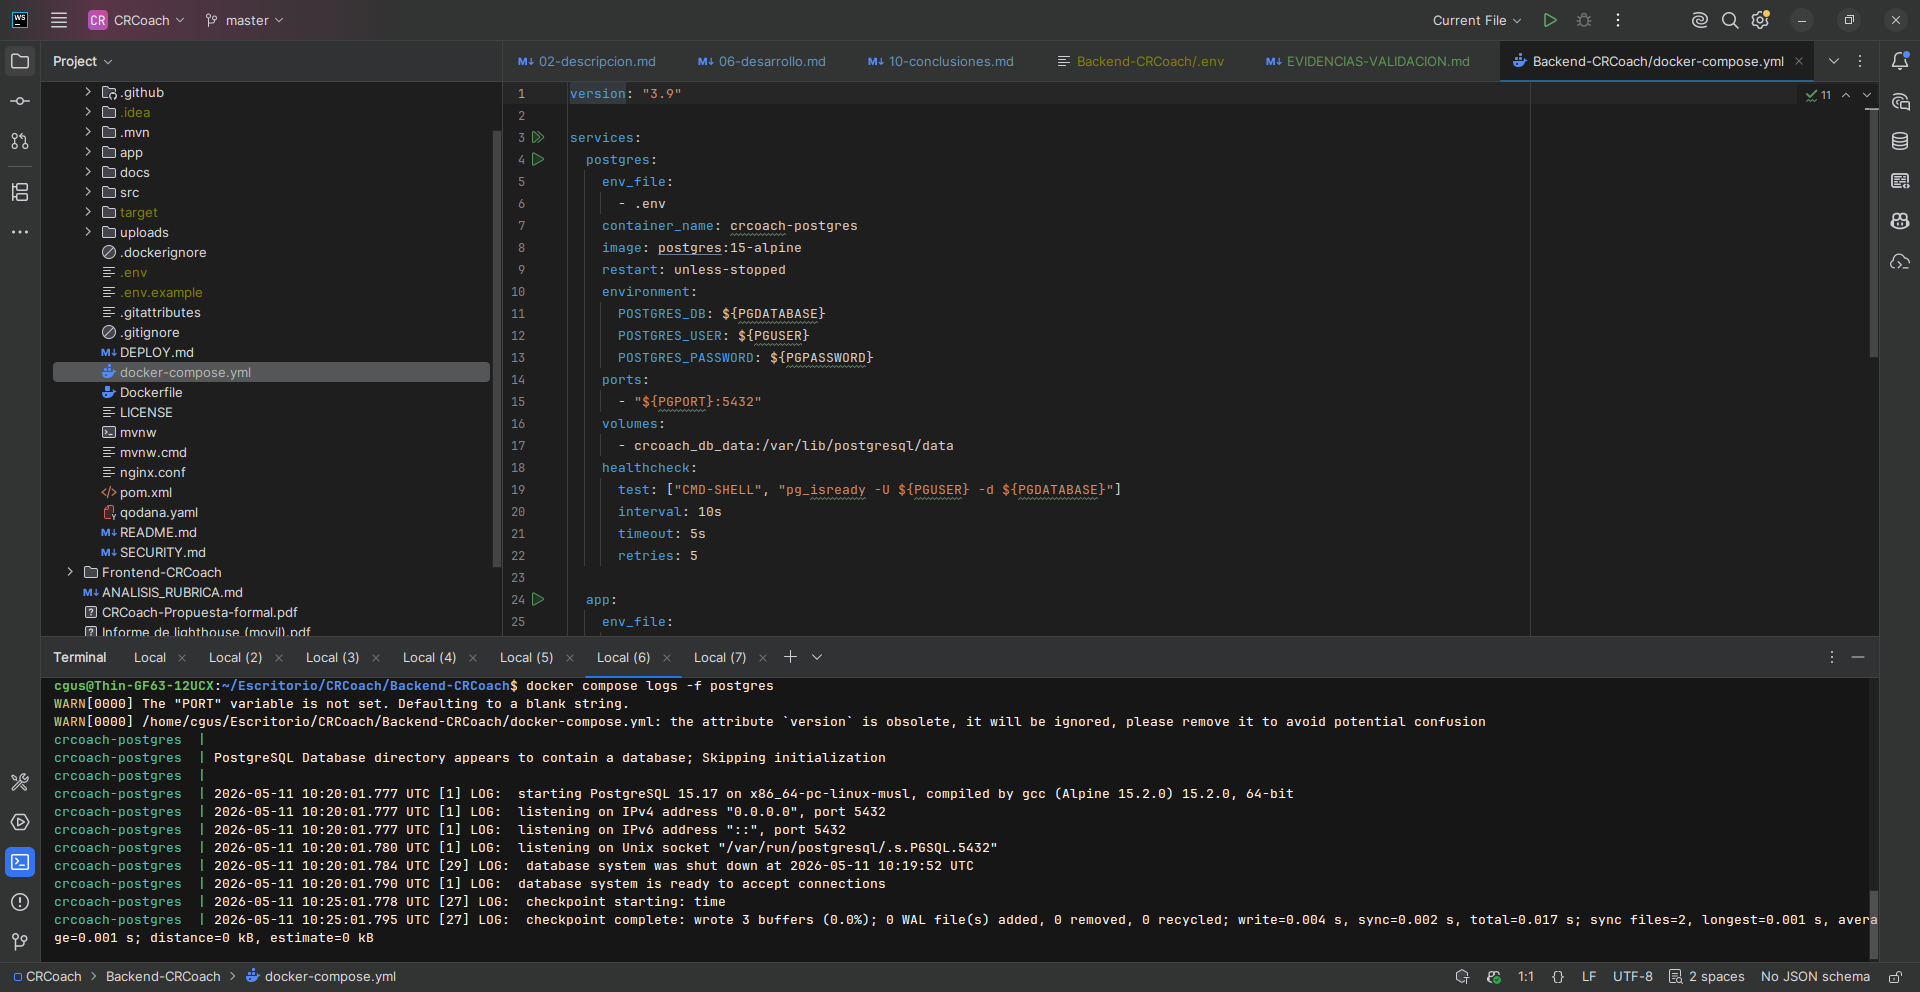Run the postgres service gutter icon
Image resolution: width=1920 pixels, height=992 pixels.
point(538,159)
